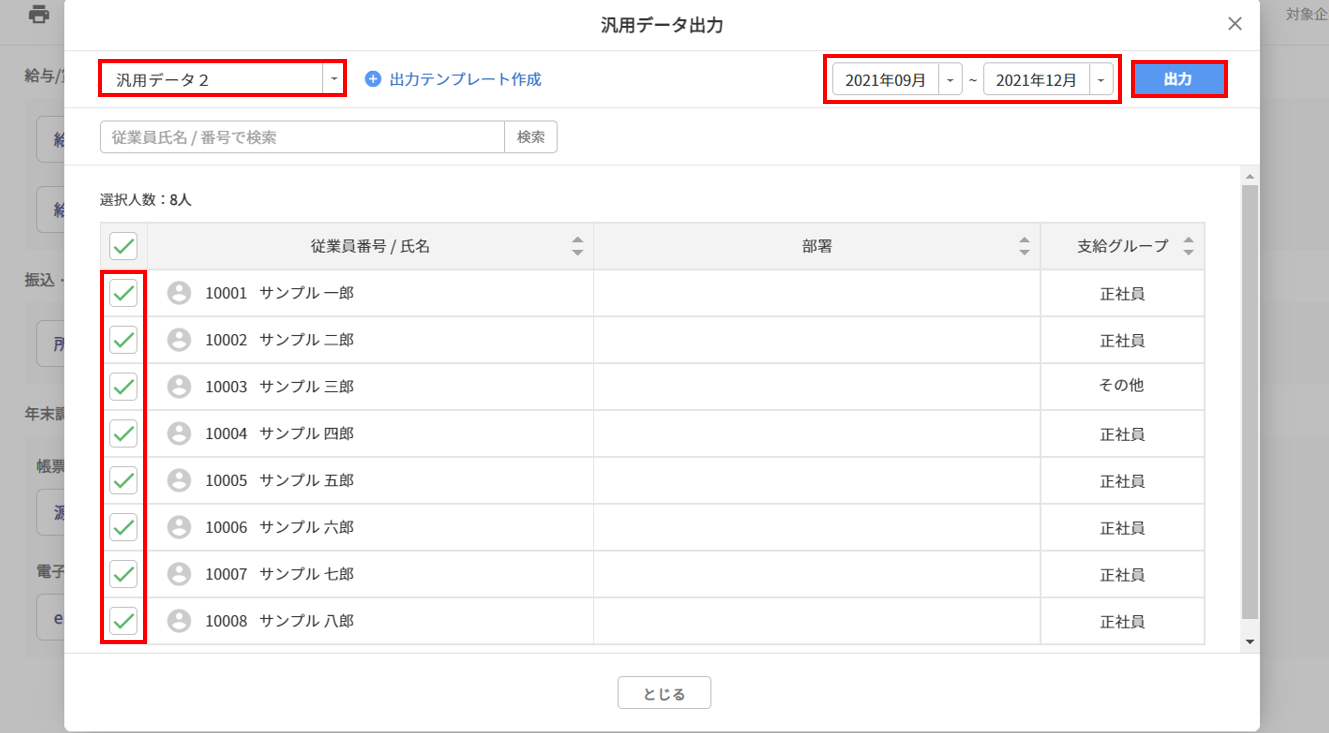Uncheck employee 10005 サンプル 五郎
Viewport: 1329px width, 733px height.
[x=123, y=480]
